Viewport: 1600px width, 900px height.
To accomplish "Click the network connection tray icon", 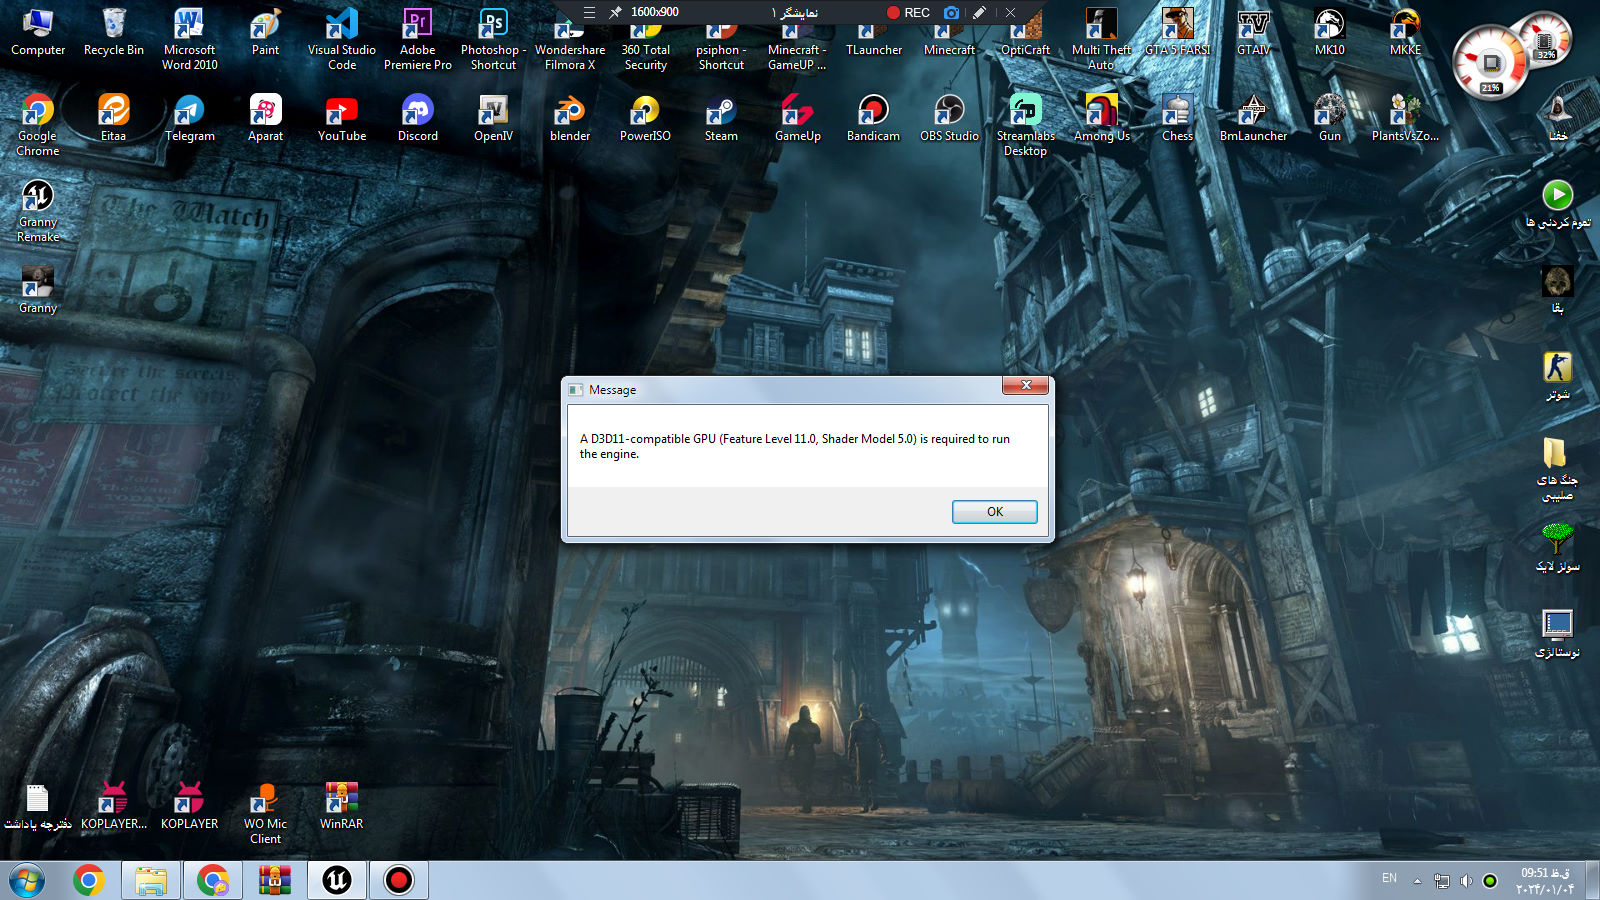I will coord(1441,881).
